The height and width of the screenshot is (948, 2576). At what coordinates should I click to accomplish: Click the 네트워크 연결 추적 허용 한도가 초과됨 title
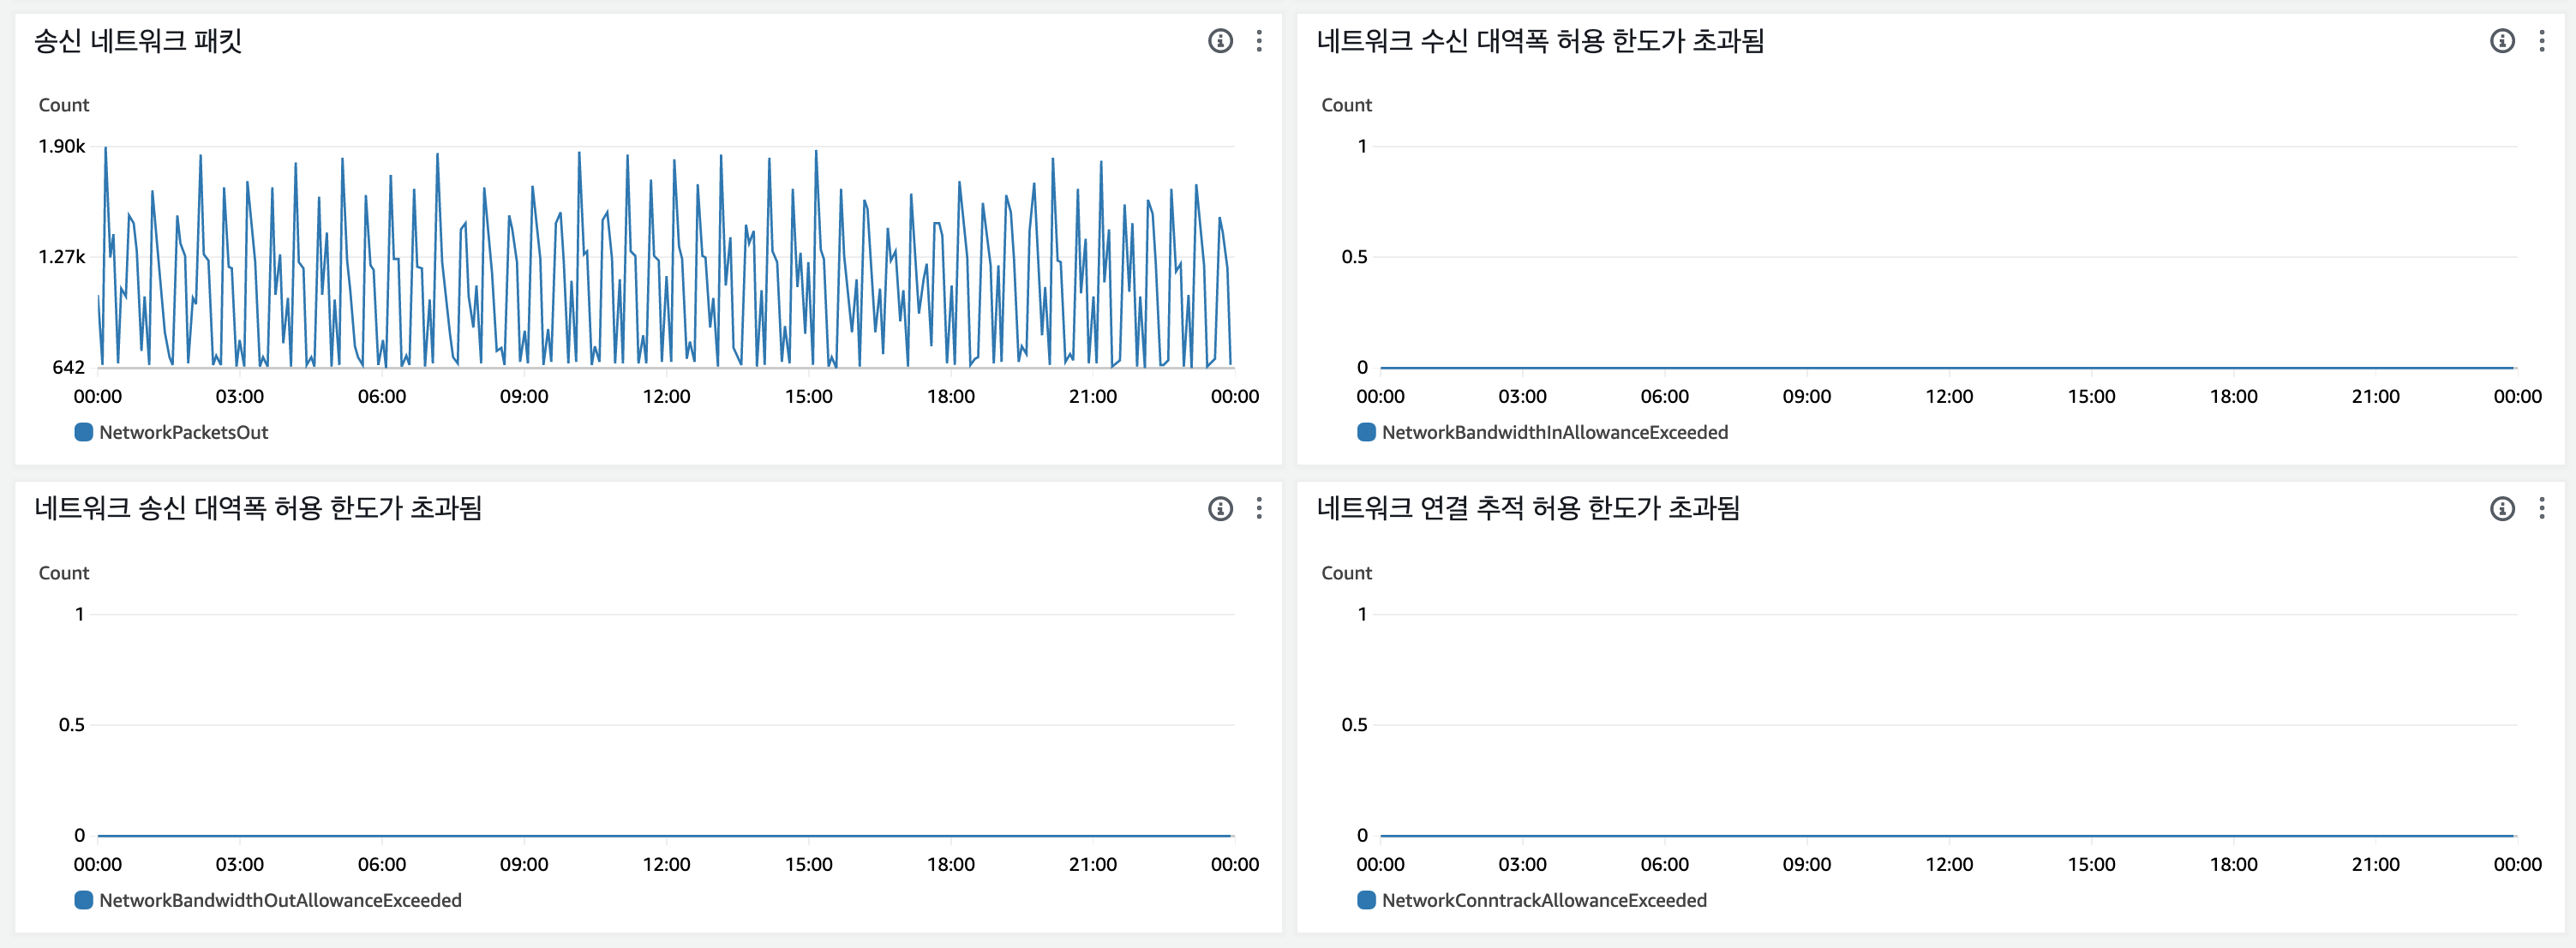(1527, 509)
